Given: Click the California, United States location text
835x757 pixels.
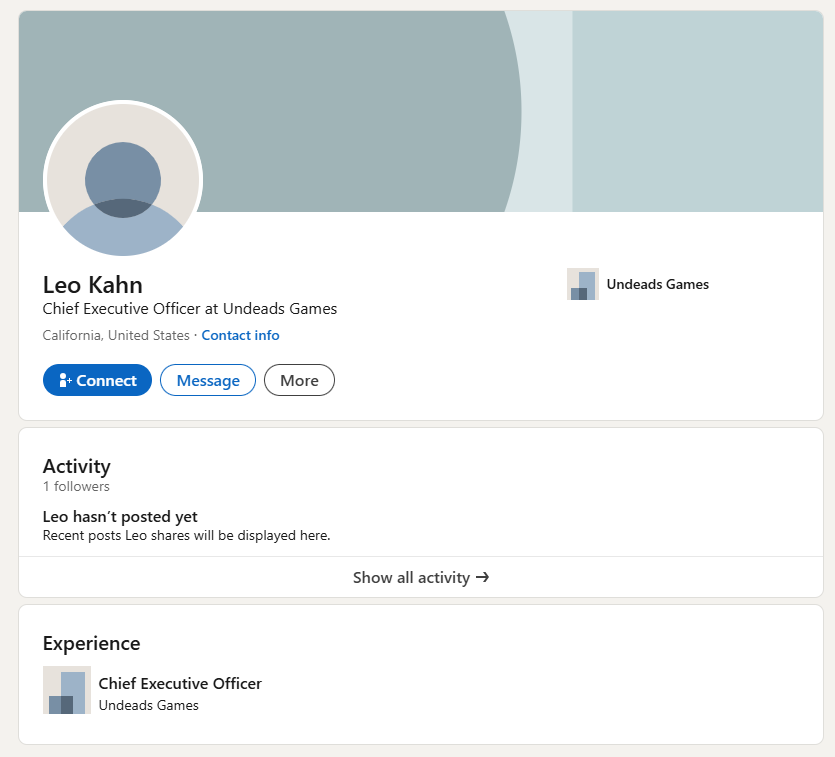Looking at the screenshot, I should [116, 335].
